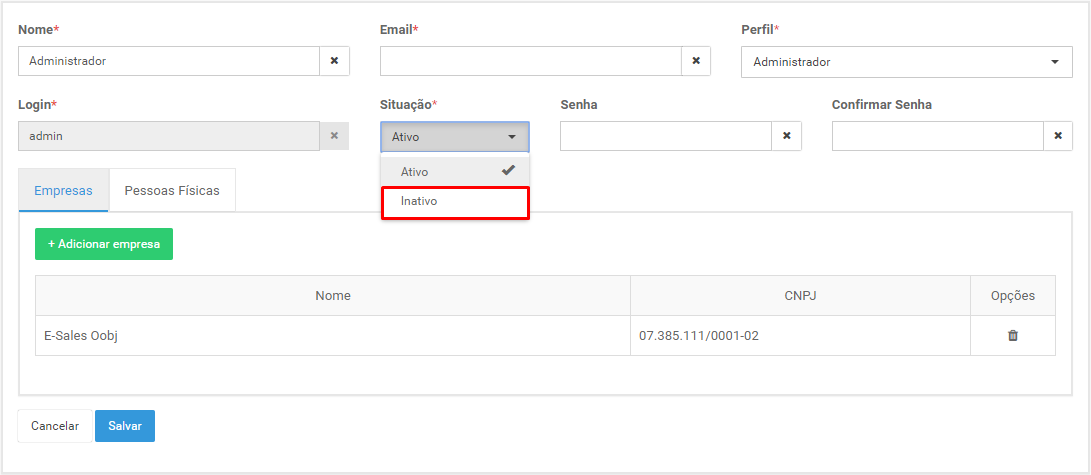
Task: Click the checkmark next to Ativo option
Action: tap(509, 170)
